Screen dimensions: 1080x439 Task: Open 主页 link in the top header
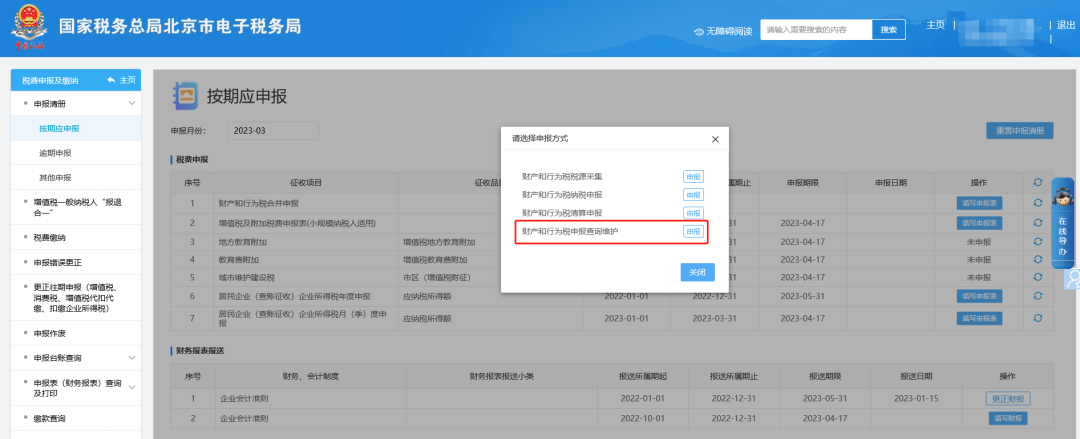pos(935,25)
